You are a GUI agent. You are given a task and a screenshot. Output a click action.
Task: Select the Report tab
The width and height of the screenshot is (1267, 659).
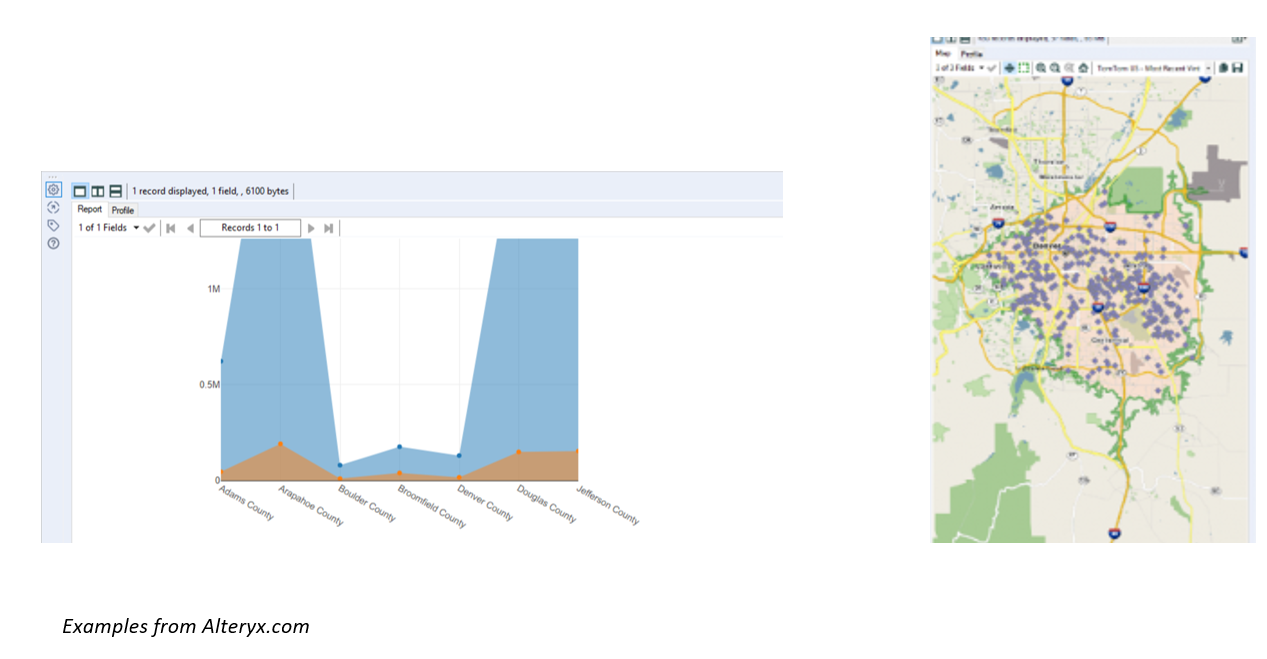click(x=90, y=210)
